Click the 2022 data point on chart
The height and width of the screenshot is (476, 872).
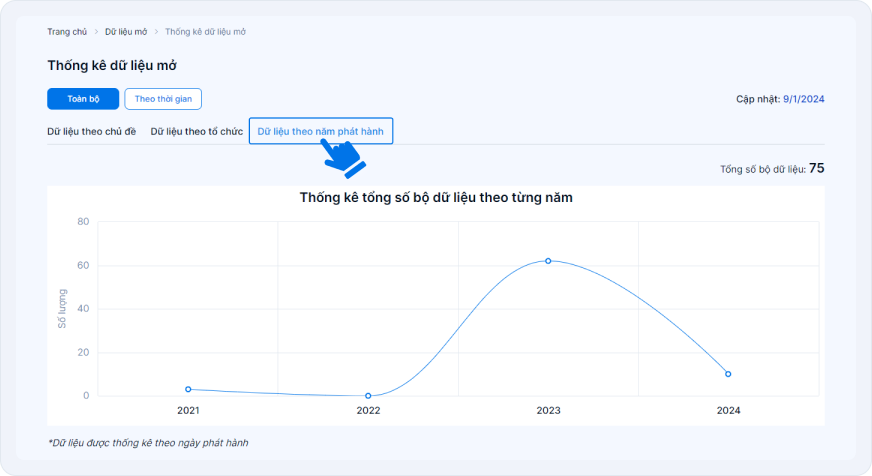368,396
